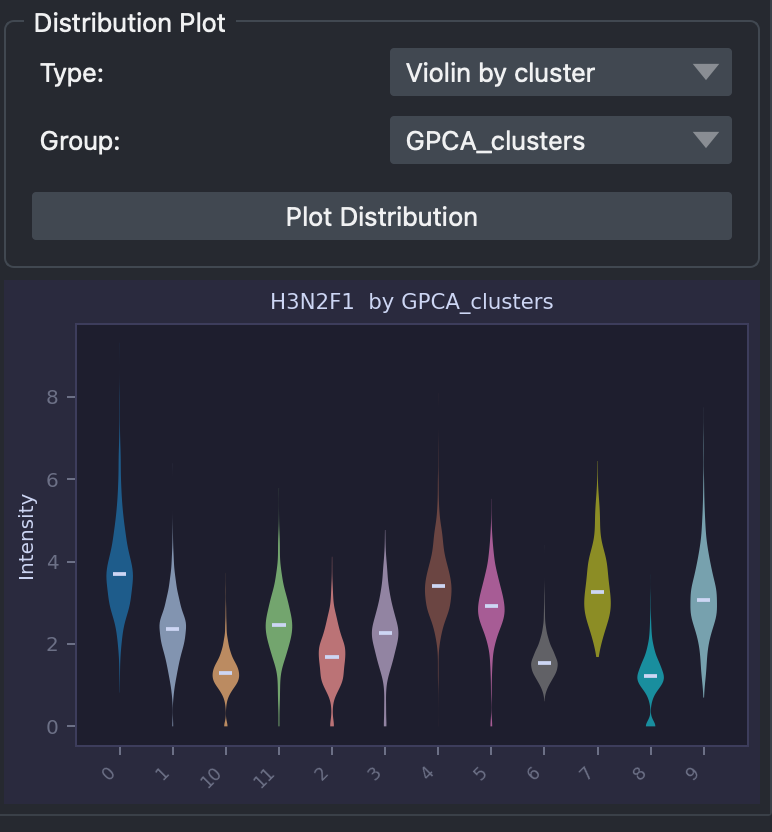Click the gray violin for cluster 6
This screenshot has height=832, width=772.
point(544,663)
